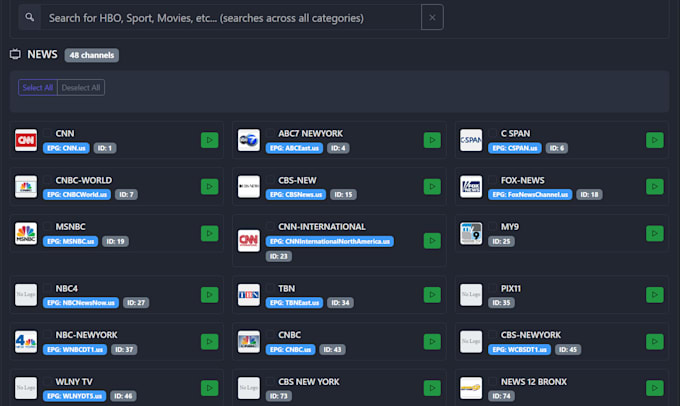Click the MY9 channel logo
The image size is (680, 406).
pos(471,233)
